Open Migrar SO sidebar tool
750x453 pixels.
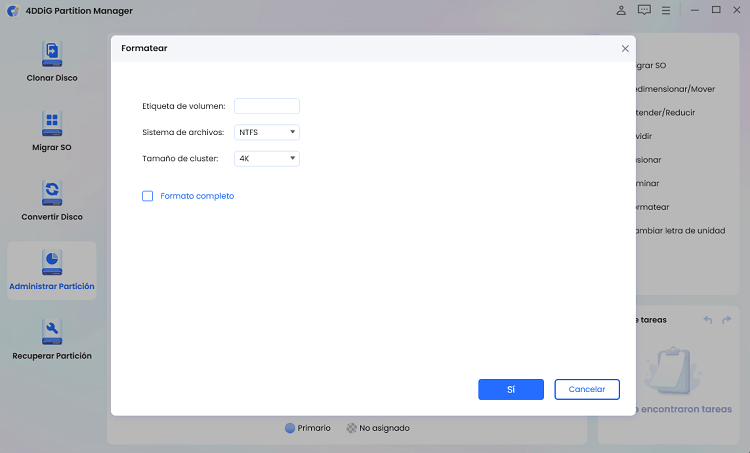pyautogui.click(x=52, y=131)
